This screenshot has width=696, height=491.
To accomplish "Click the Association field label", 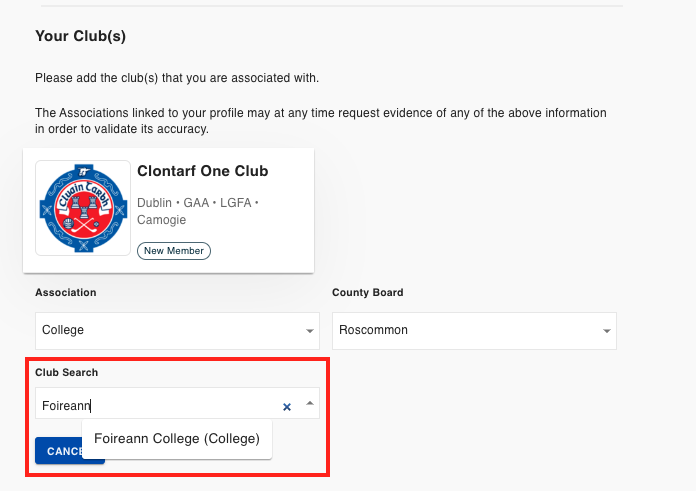I will coord(66,293).
